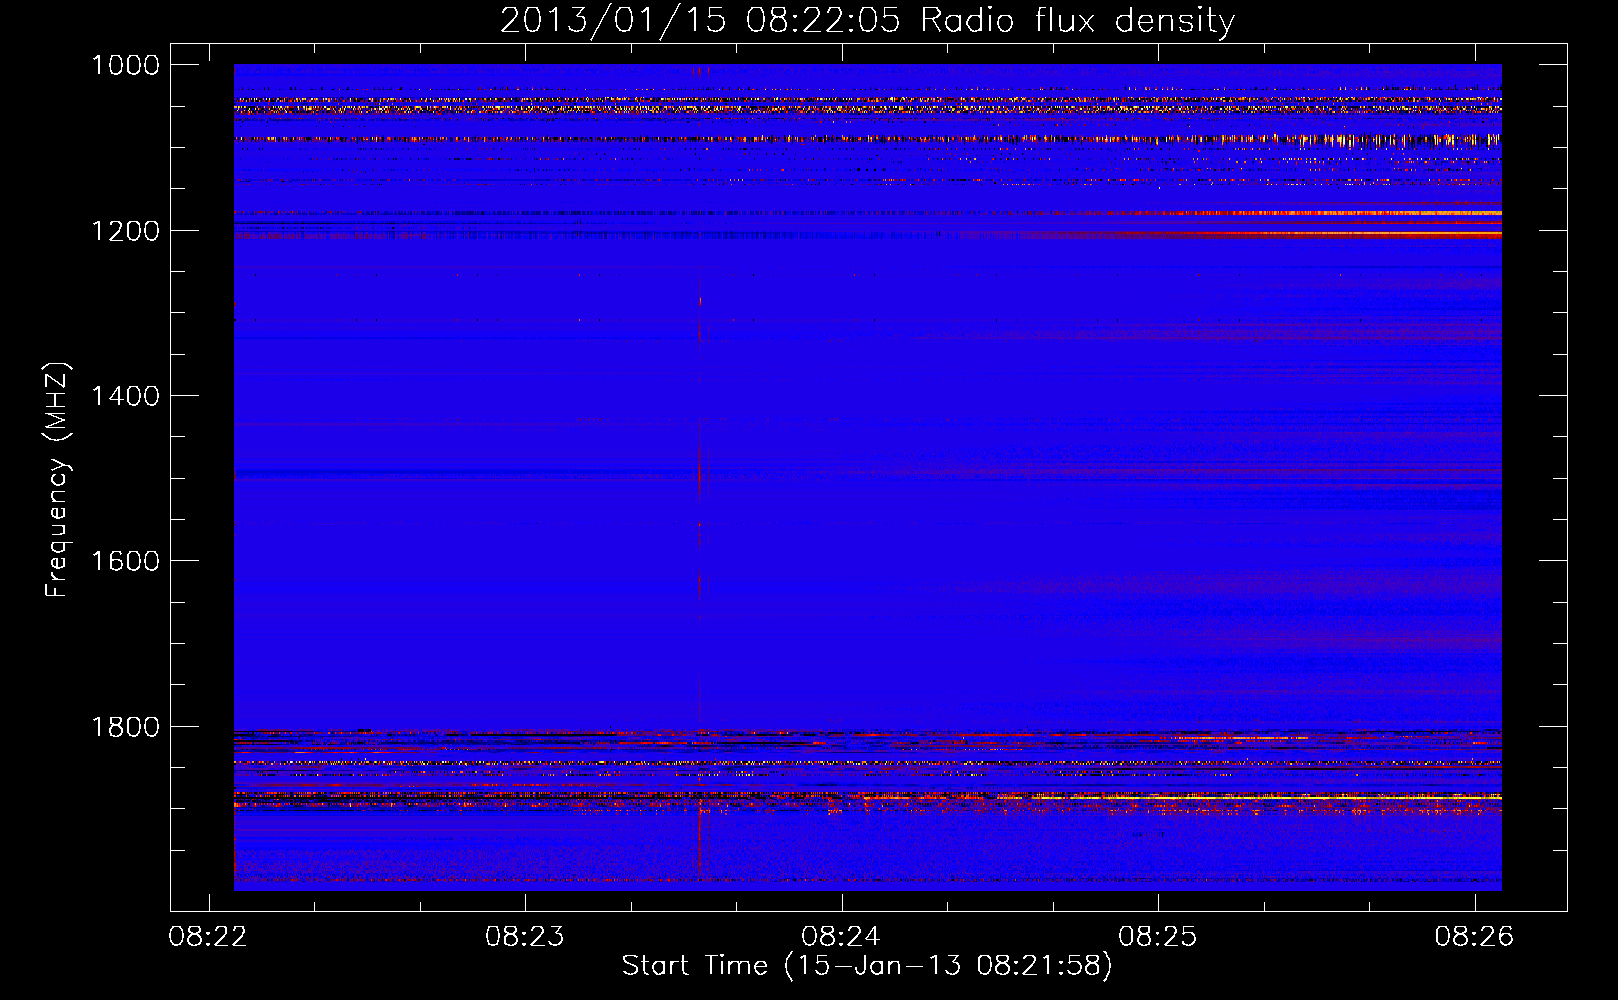This screenshot has width=1618, height=1000.
Task: Click the 08:22 time tick label
Action: pos(208,937)
